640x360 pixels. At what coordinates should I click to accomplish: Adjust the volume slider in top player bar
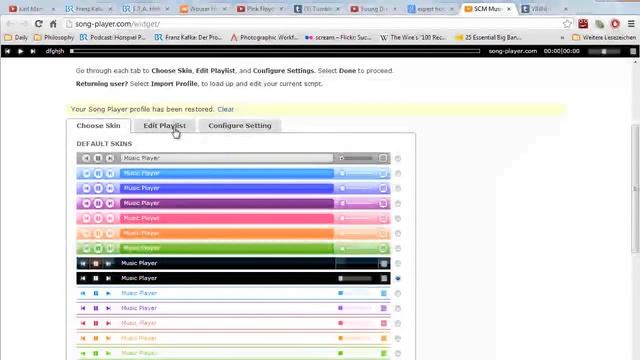pos(604,51)
